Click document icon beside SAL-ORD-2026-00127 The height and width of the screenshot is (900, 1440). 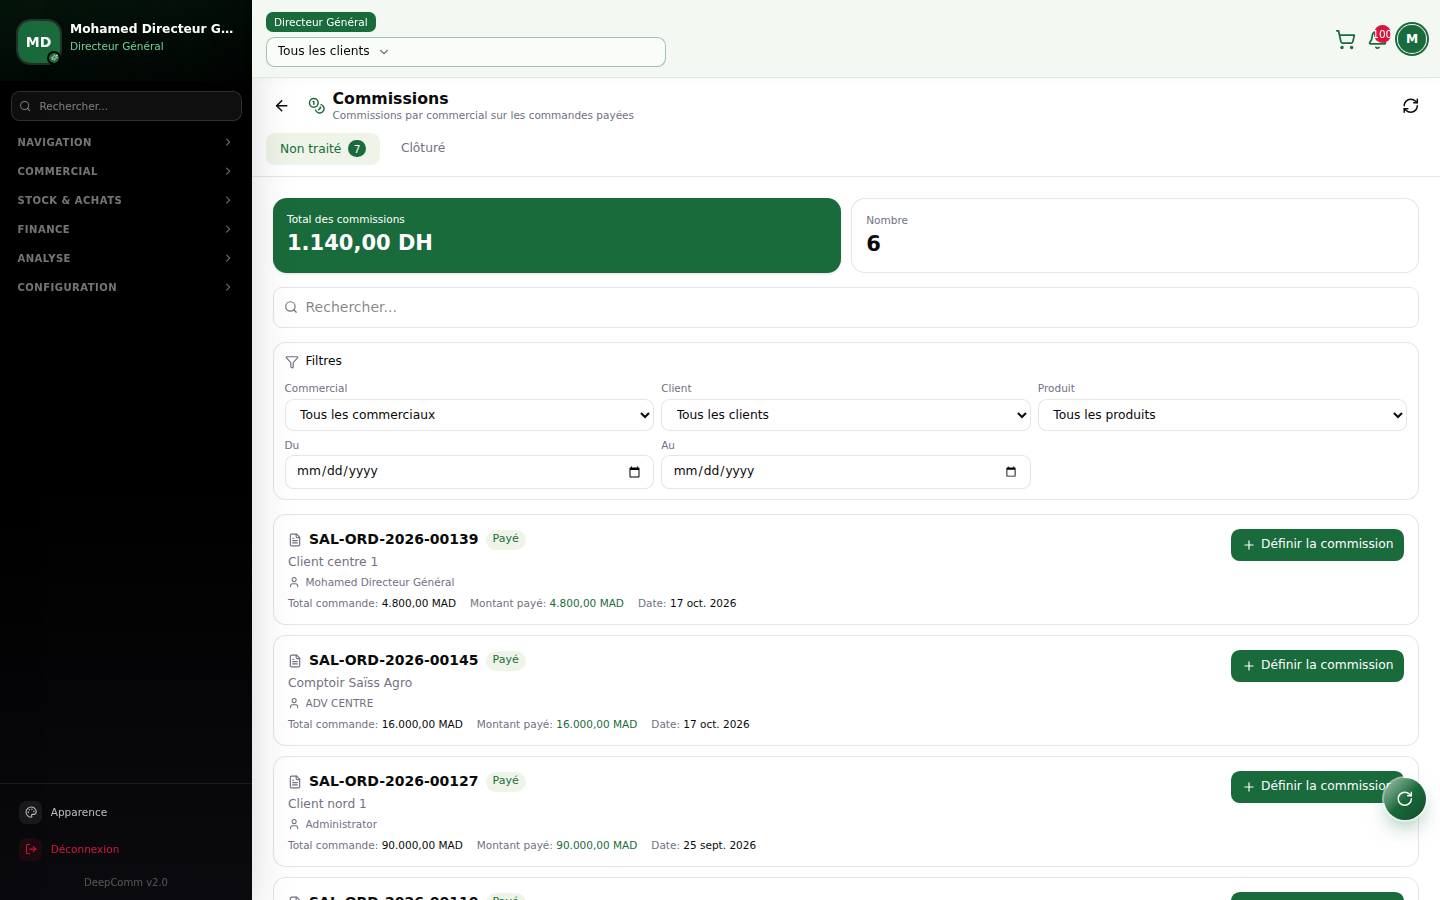click(295, 782)
